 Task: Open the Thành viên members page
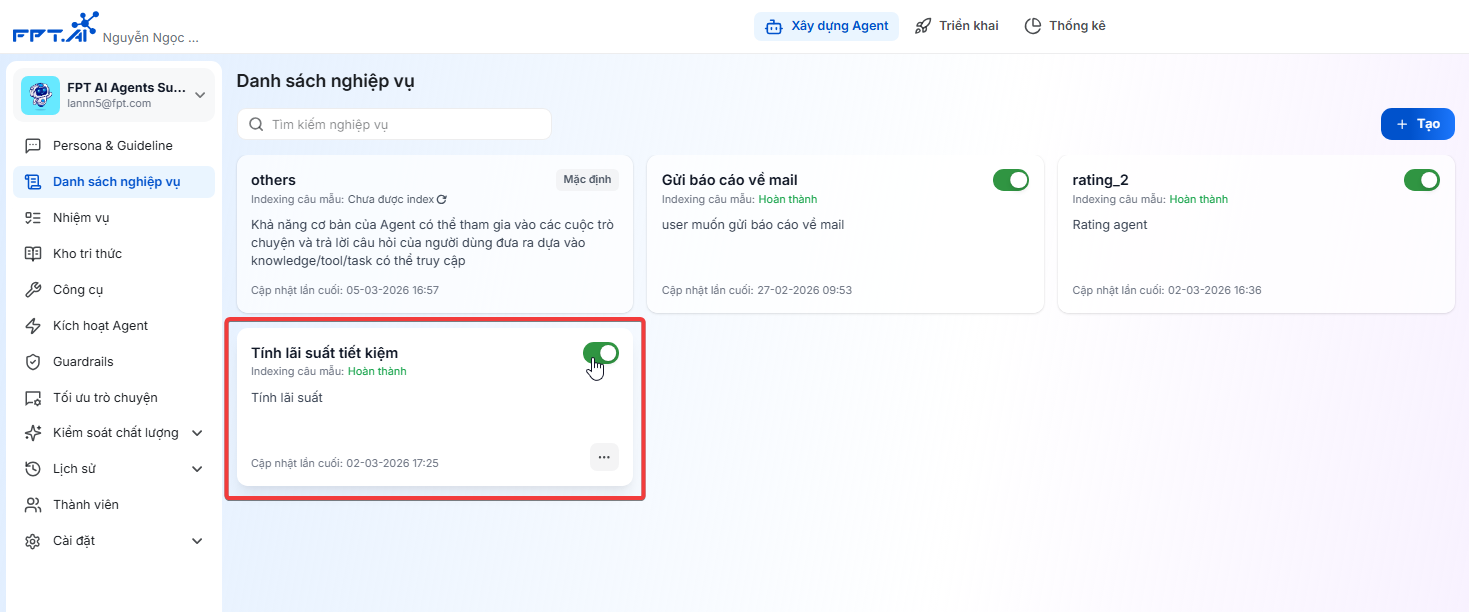click(85, 505)
